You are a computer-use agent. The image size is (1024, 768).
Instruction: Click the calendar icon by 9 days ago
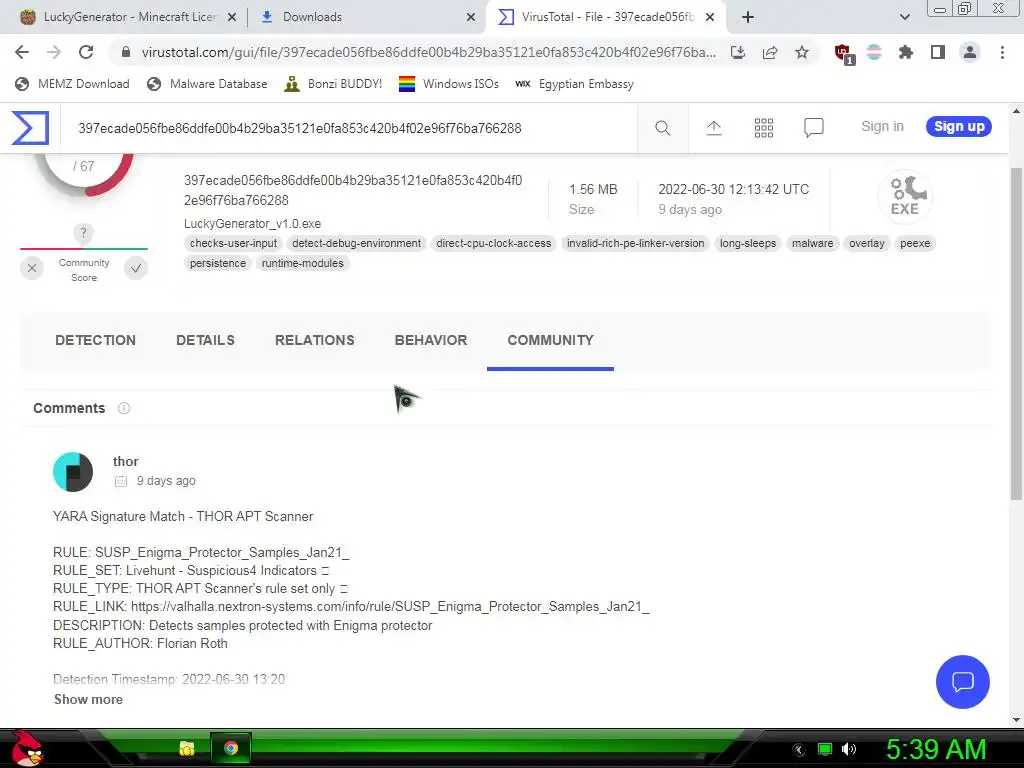coord(121,481)
